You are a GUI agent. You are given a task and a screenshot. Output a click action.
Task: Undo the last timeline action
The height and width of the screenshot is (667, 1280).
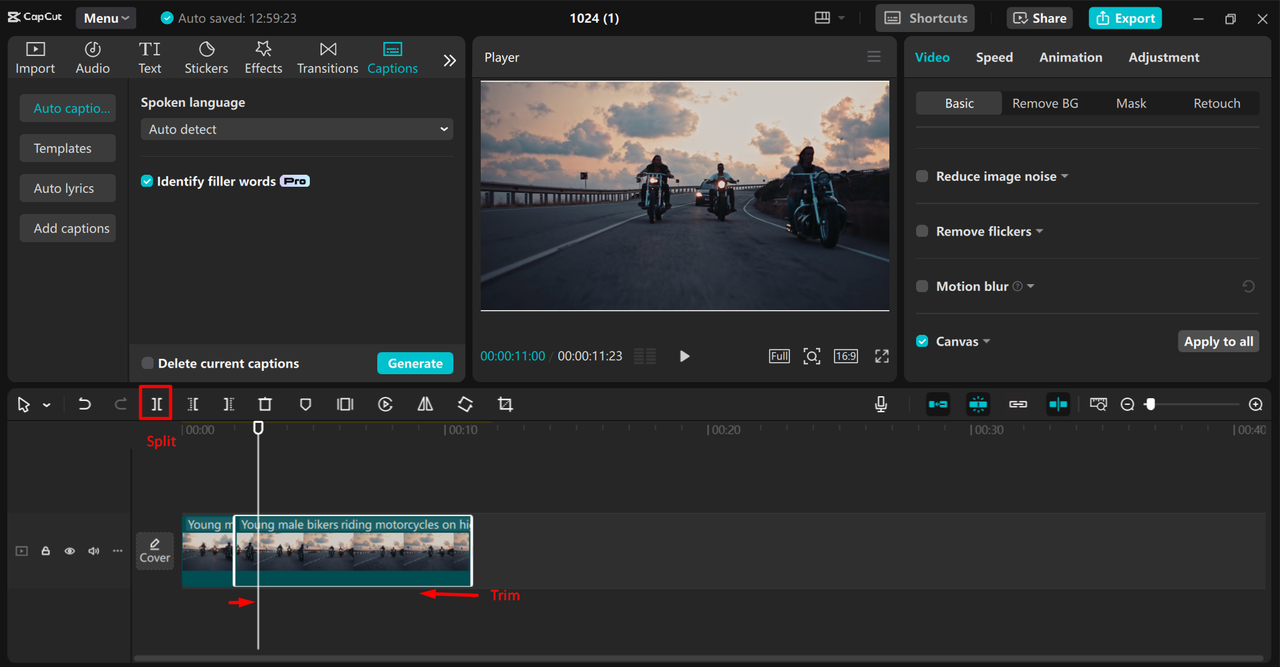click(85, 404)
